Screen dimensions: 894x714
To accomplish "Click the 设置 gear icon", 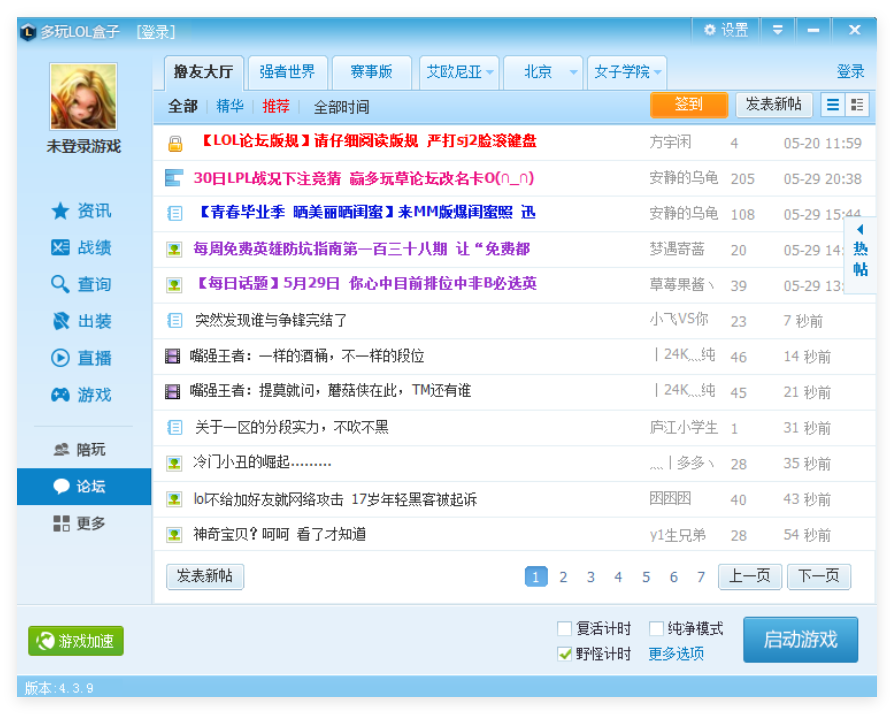I will point(709,30).
